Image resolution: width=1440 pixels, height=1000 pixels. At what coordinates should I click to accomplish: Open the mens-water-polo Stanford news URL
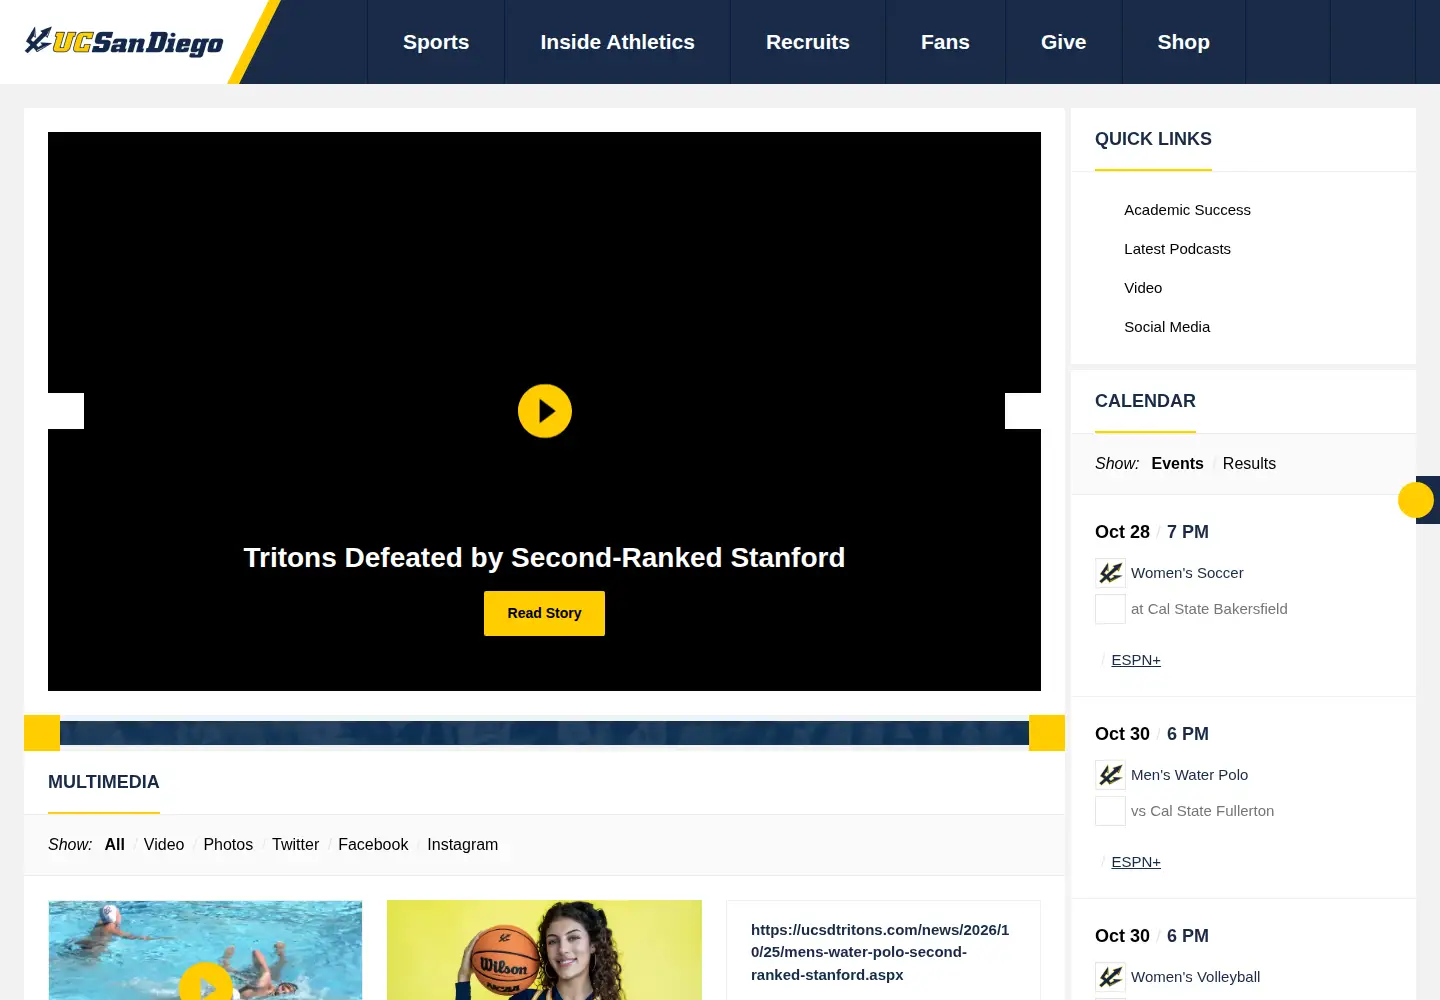(x=880, y=952)
